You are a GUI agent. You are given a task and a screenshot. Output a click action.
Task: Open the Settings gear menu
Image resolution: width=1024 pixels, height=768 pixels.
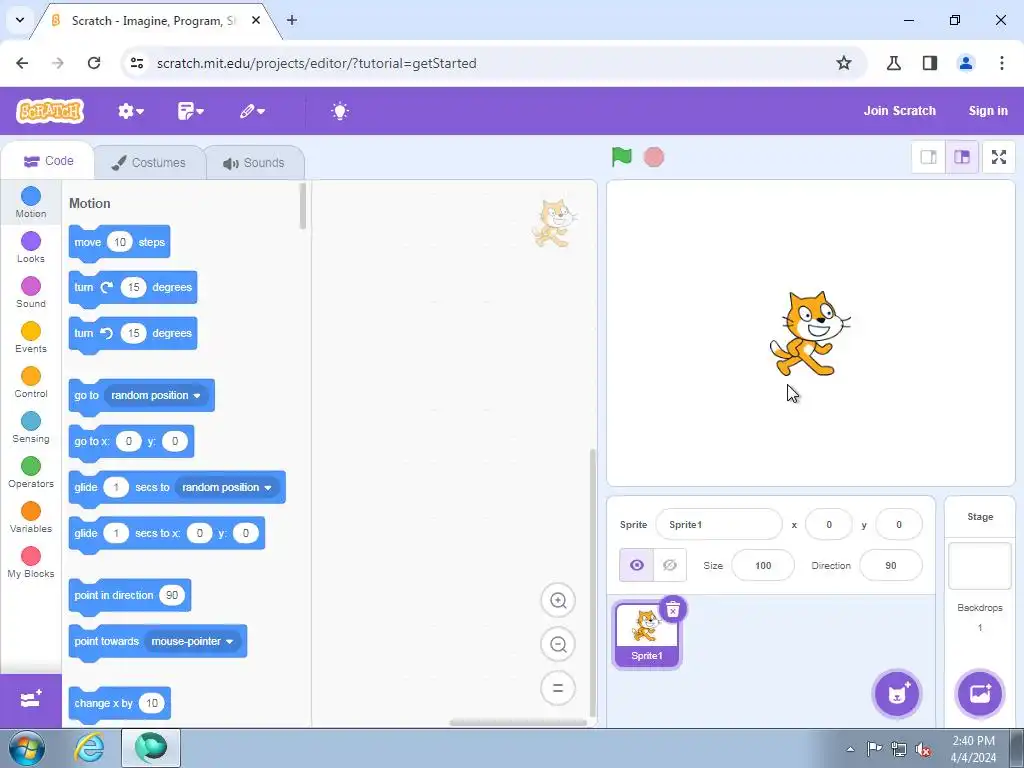[x=131, y=111]
